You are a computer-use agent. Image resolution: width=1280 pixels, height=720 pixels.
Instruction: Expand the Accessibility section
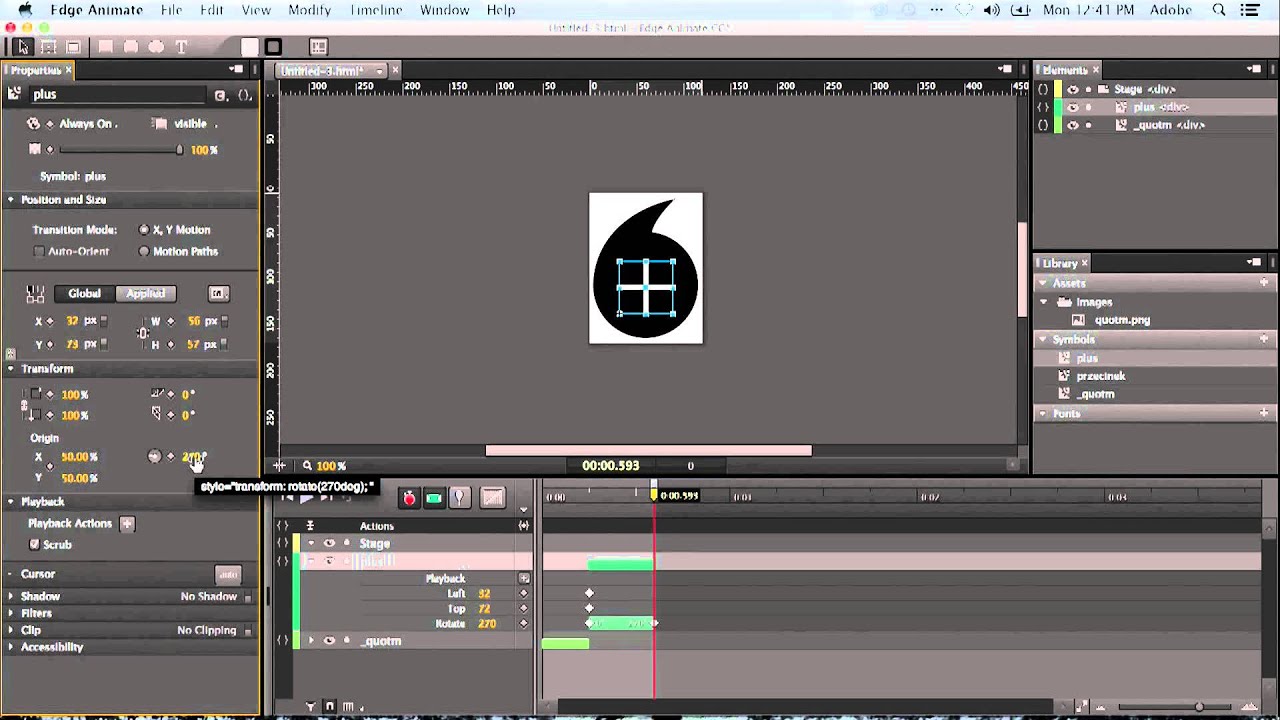tap(11, 647)
